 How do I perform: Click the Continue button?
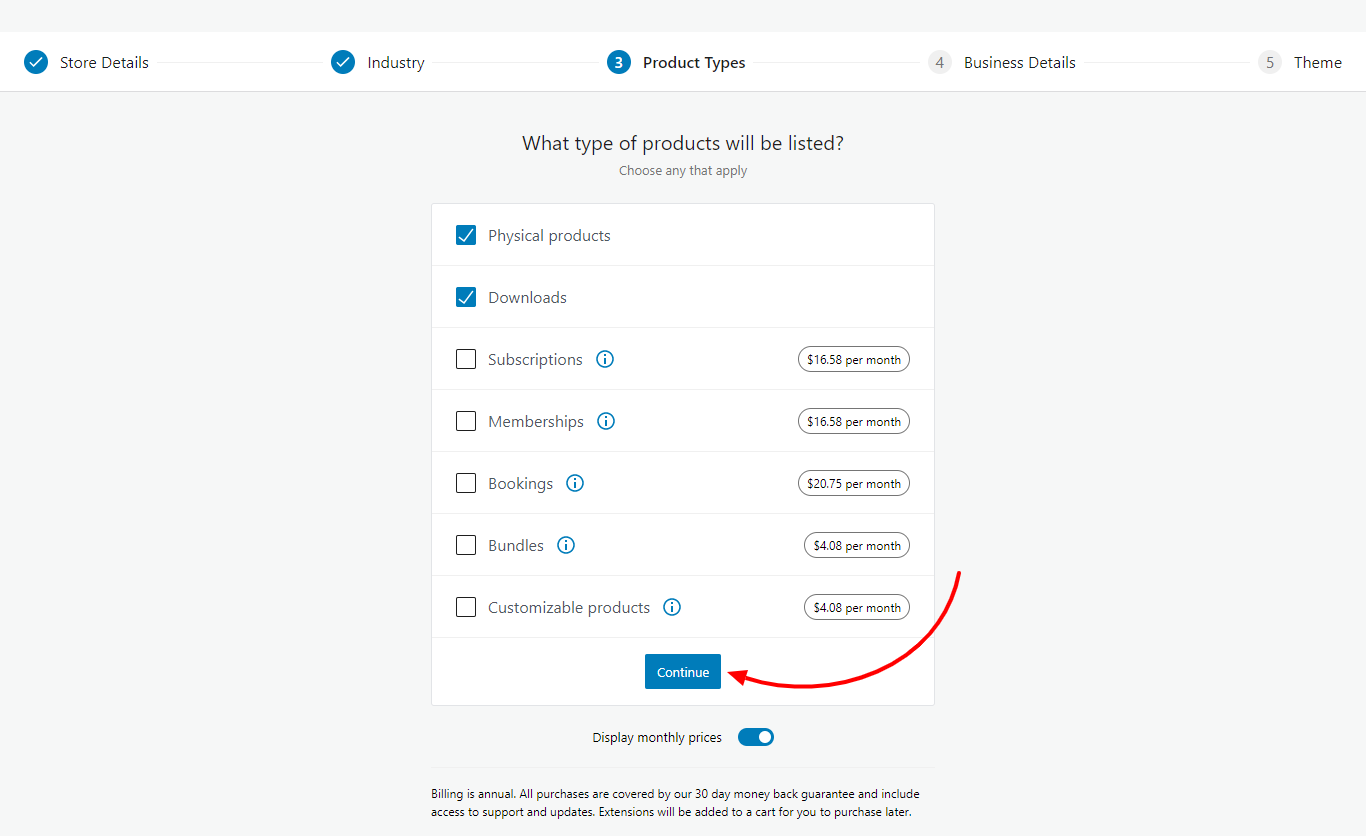(x=683, y=671)
